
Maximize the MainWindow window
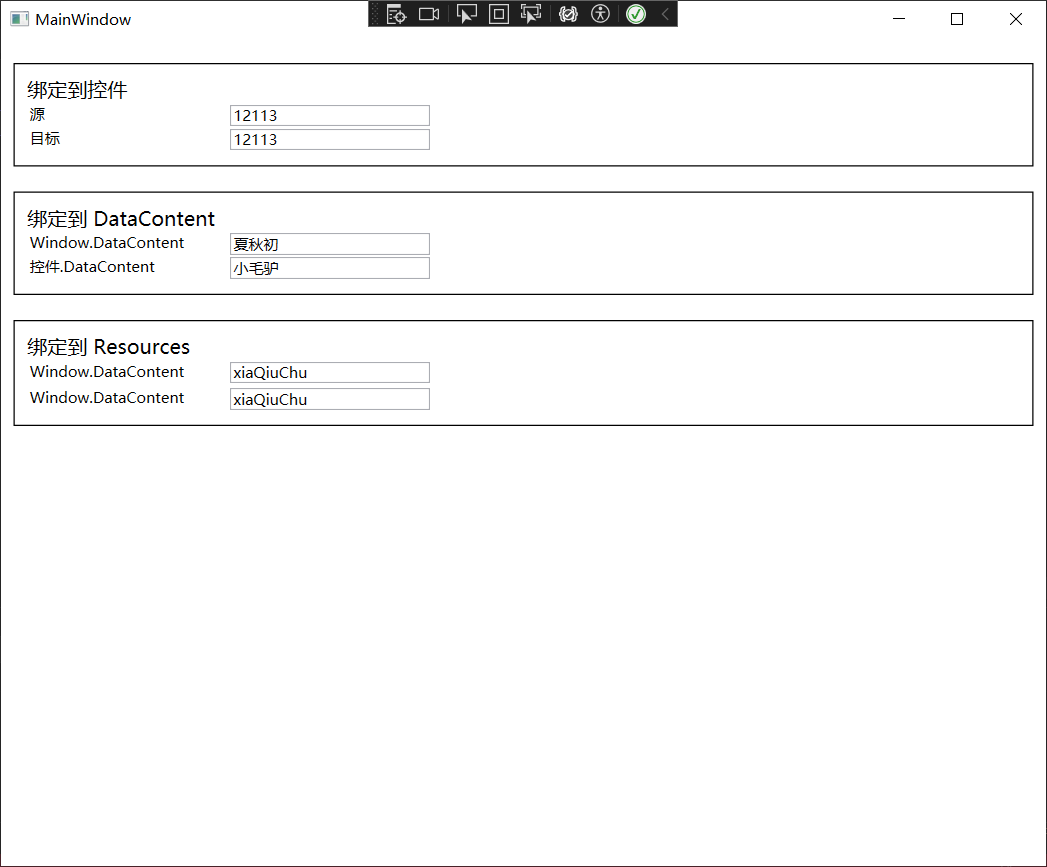(x=957, y=19)
